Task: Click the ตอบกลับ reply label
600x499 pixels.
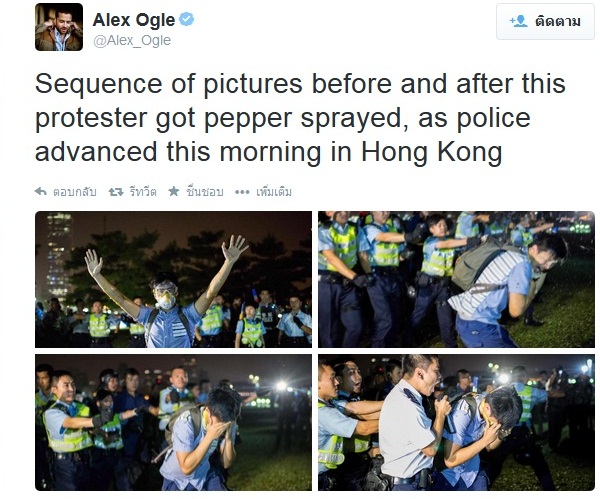Action: coord(75,192)
